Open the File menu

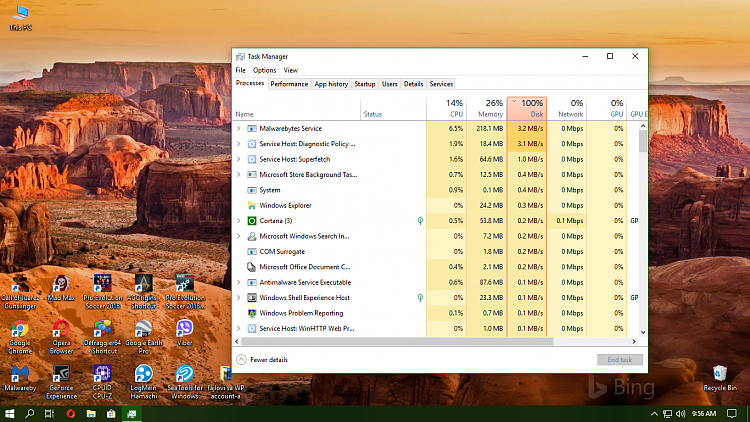click(241, 70)
